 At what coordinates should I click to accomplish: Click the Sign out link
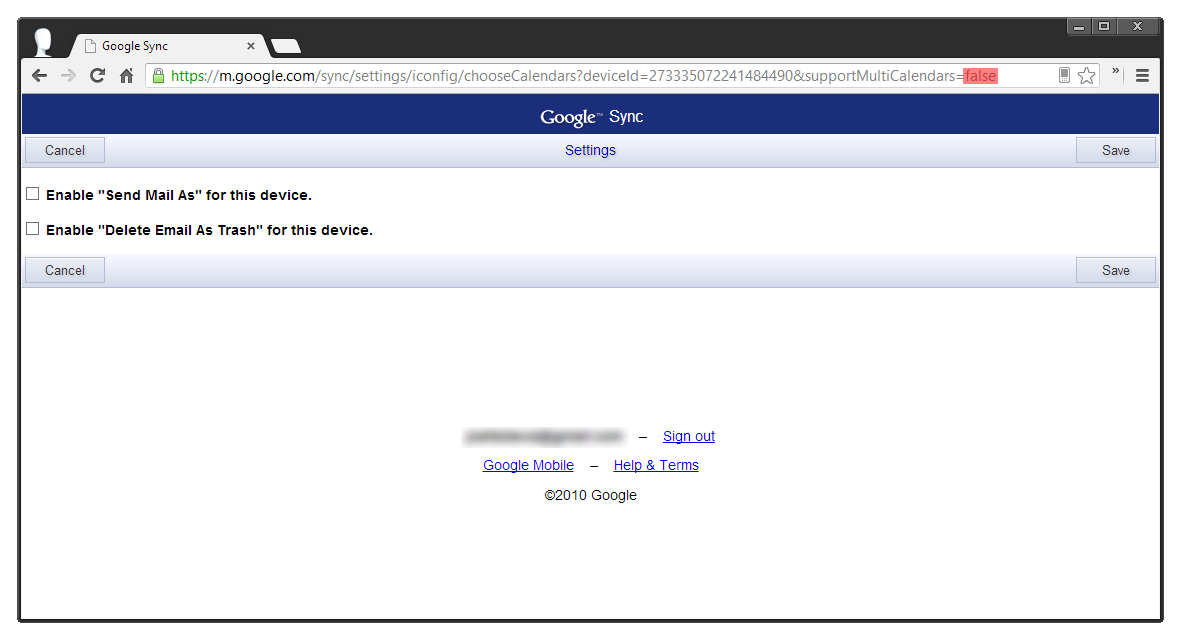pos(688,436)
